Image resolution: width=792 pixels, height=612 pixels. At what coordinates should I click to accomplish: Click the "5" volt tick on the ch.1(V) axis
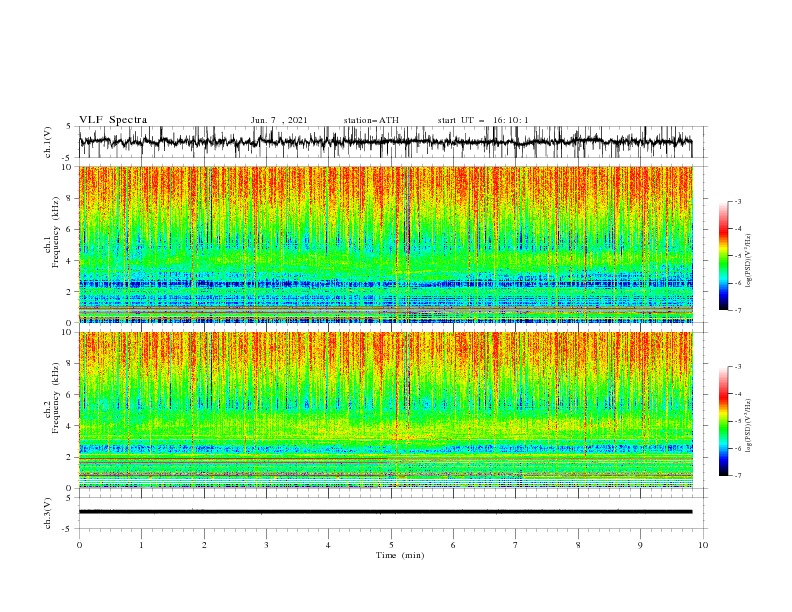coord(69,126)
